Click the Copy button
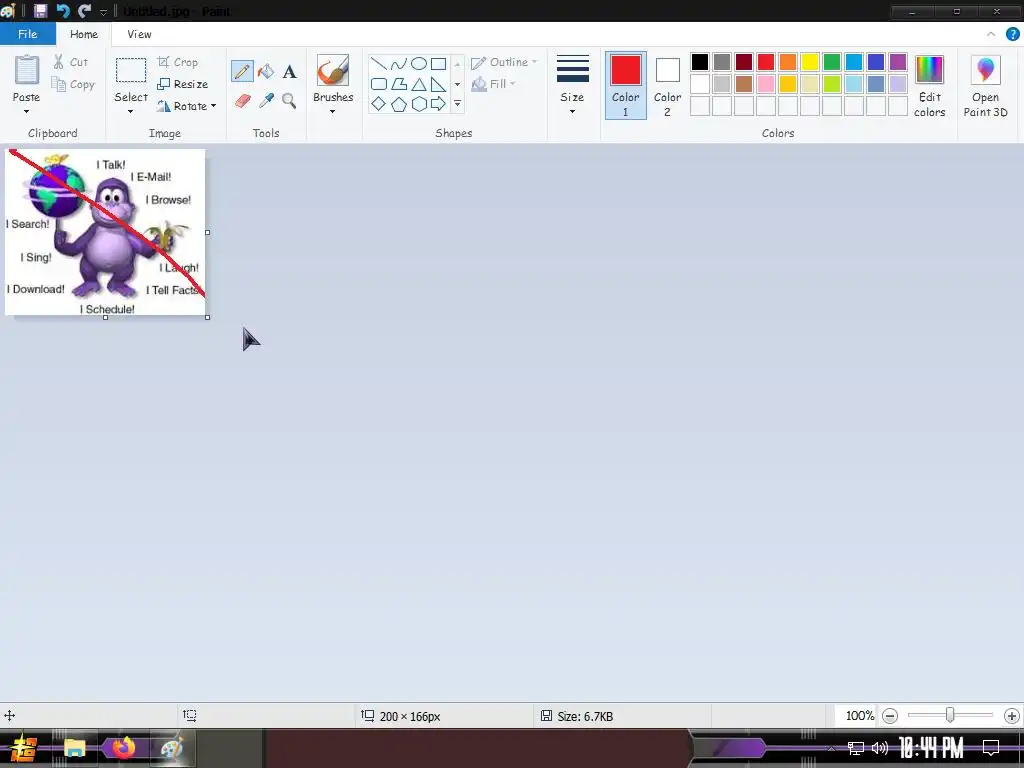This screenshot has width=1024, height=768. point(73,84)
